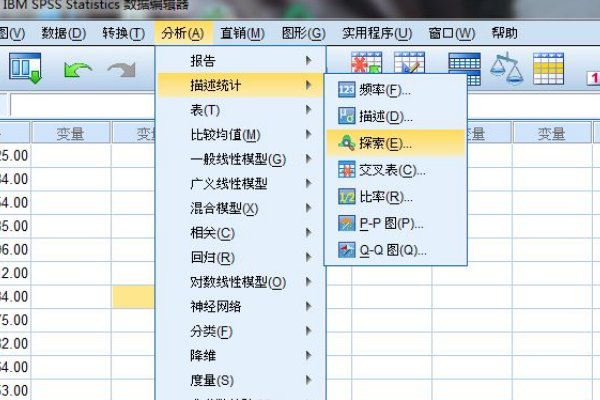Select 分类(F) menu entry
This screenshot has width=600, height=400.
pos(241,331)
